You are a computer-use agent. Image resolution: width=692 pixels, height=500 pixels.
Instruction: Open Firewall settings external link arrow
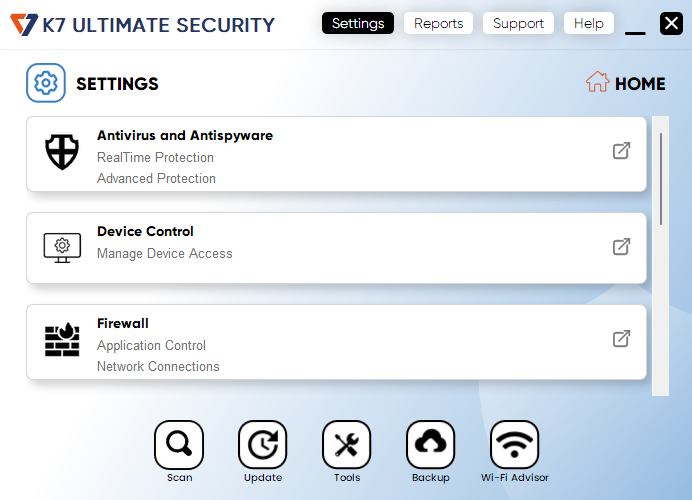coord(621,338)
